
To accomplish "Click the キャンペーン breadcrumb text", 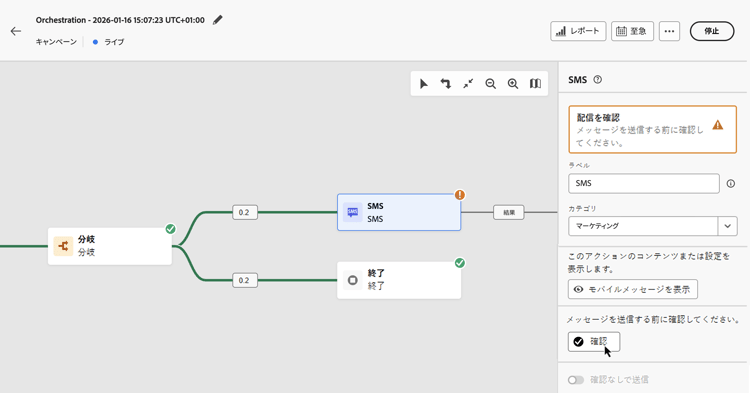I will click(56, 42).
